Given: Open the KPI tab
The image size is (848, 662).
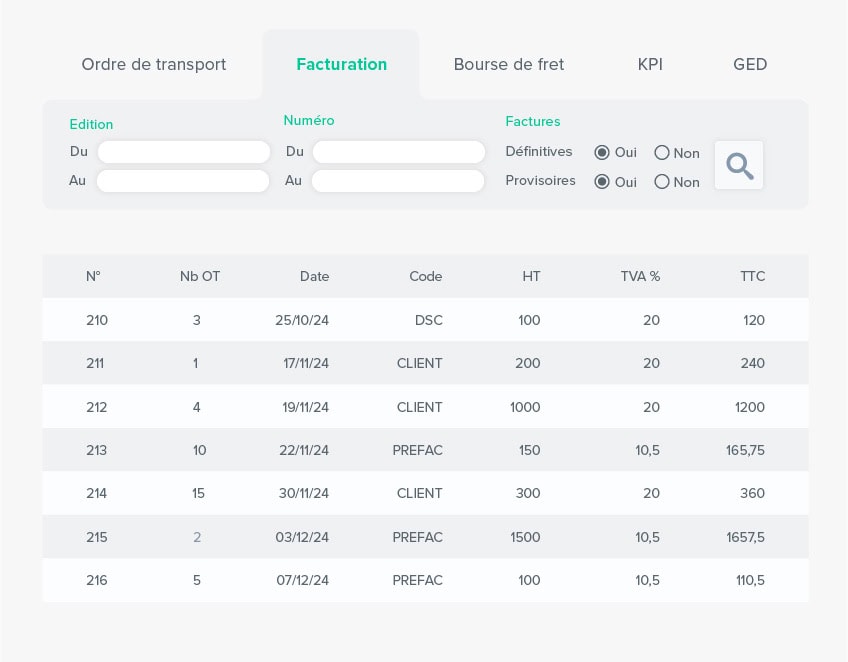Looking at the screenshot, I should pyautogui.click(x=650, y=64).
